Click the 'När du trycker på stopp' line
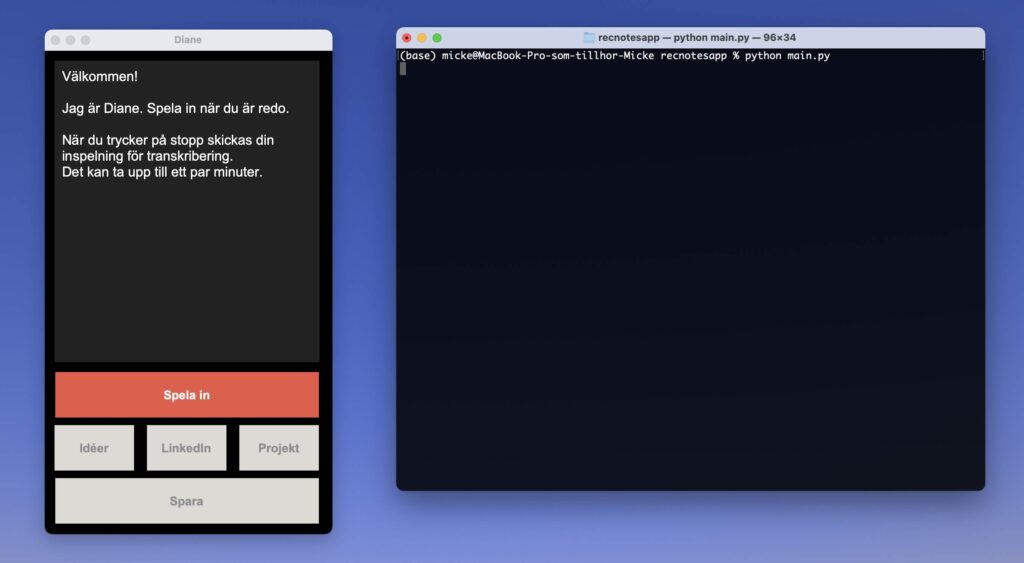Screen dimensions: 1024x563 (x=168, y=140)
